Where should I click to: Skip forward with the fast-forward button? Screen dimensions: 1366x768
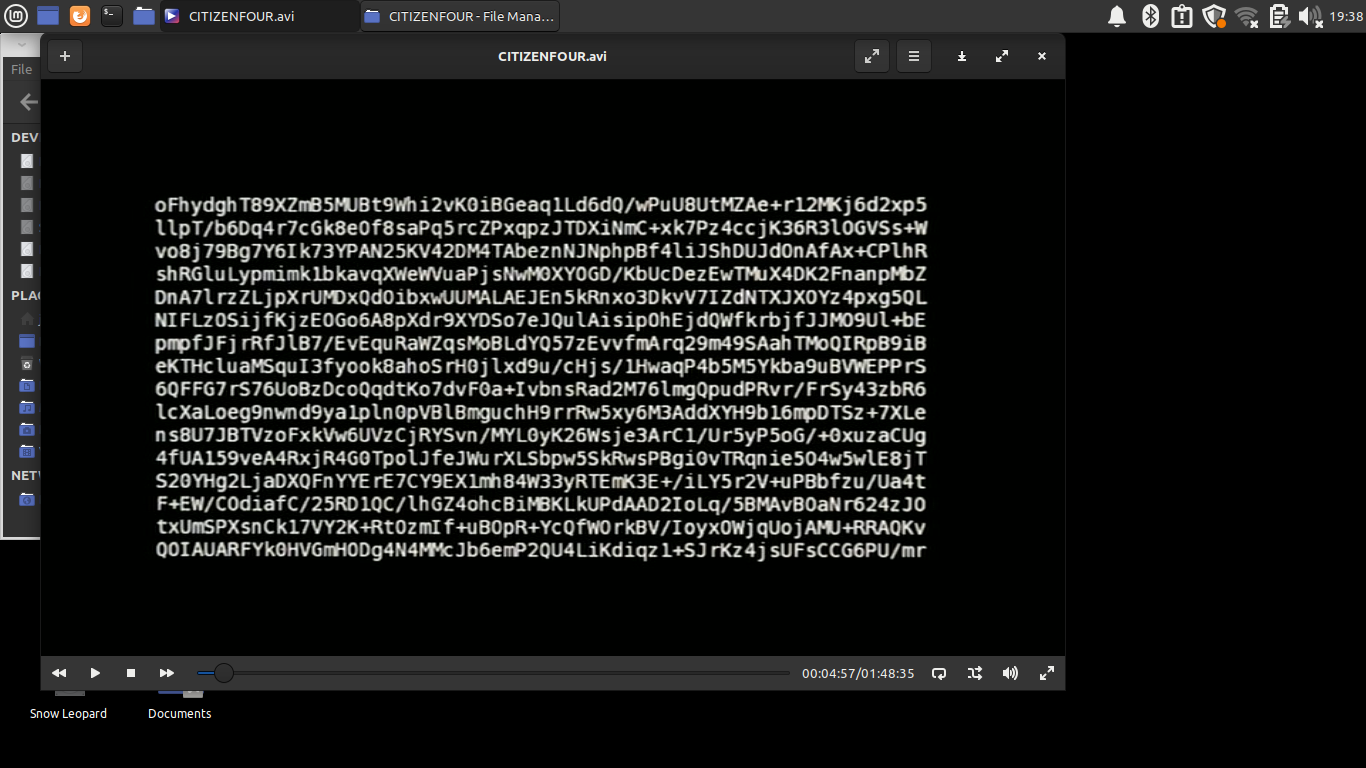pos(167,673)
